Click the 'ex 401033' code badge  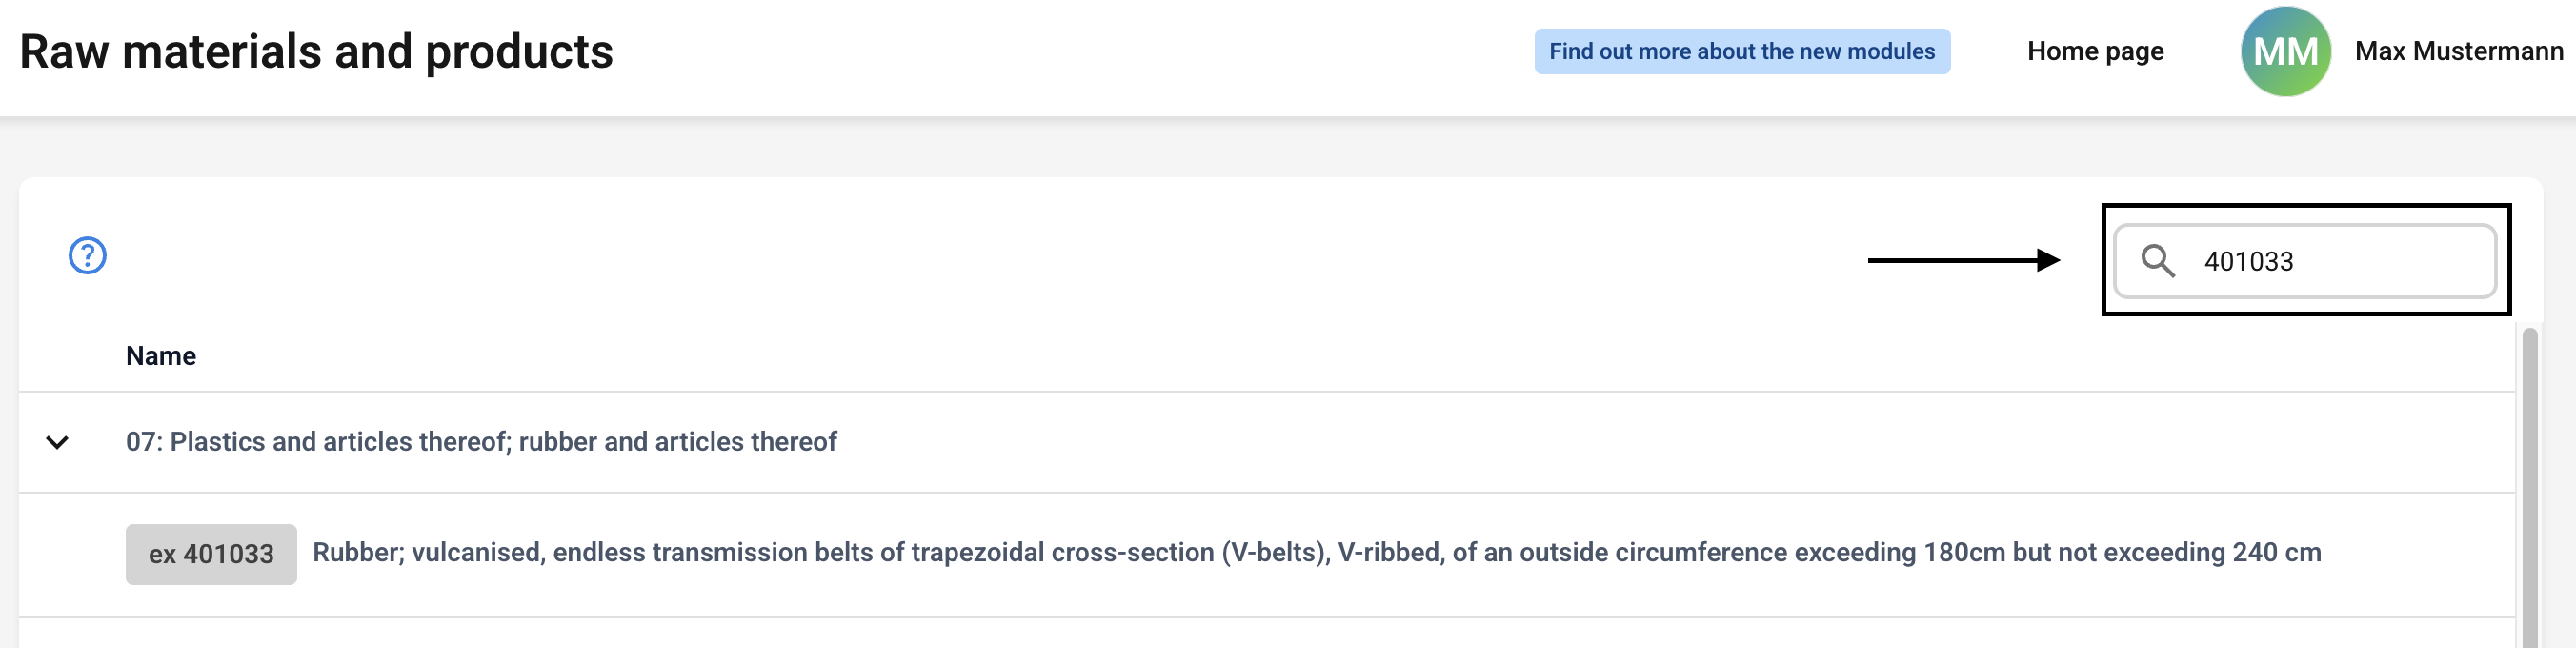[x=211, y=554]
